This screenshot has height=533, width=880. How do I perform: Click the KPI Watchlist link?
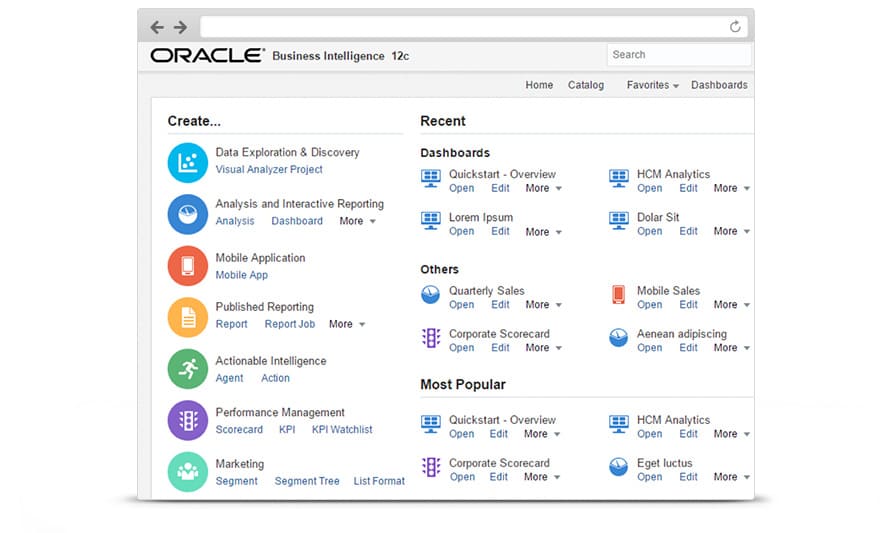342,430
